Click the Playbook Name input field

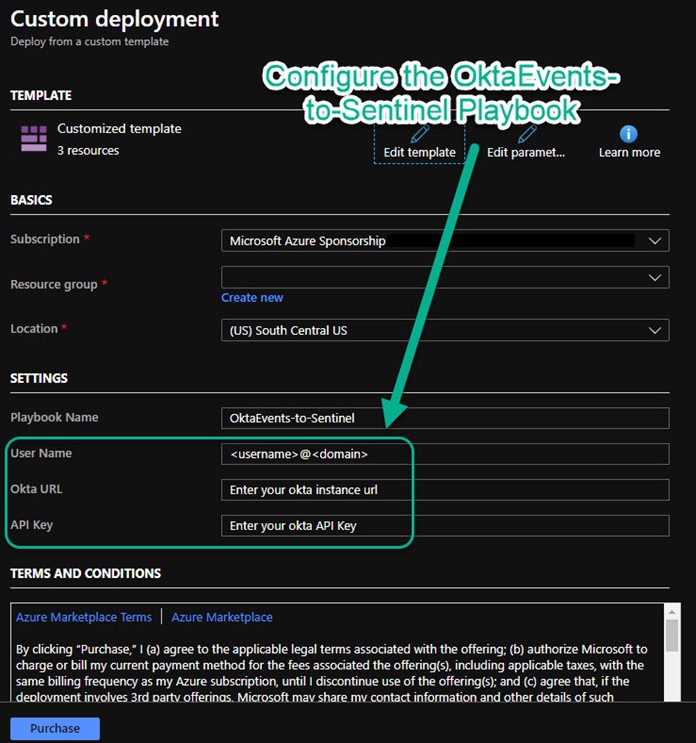(445, 418)
